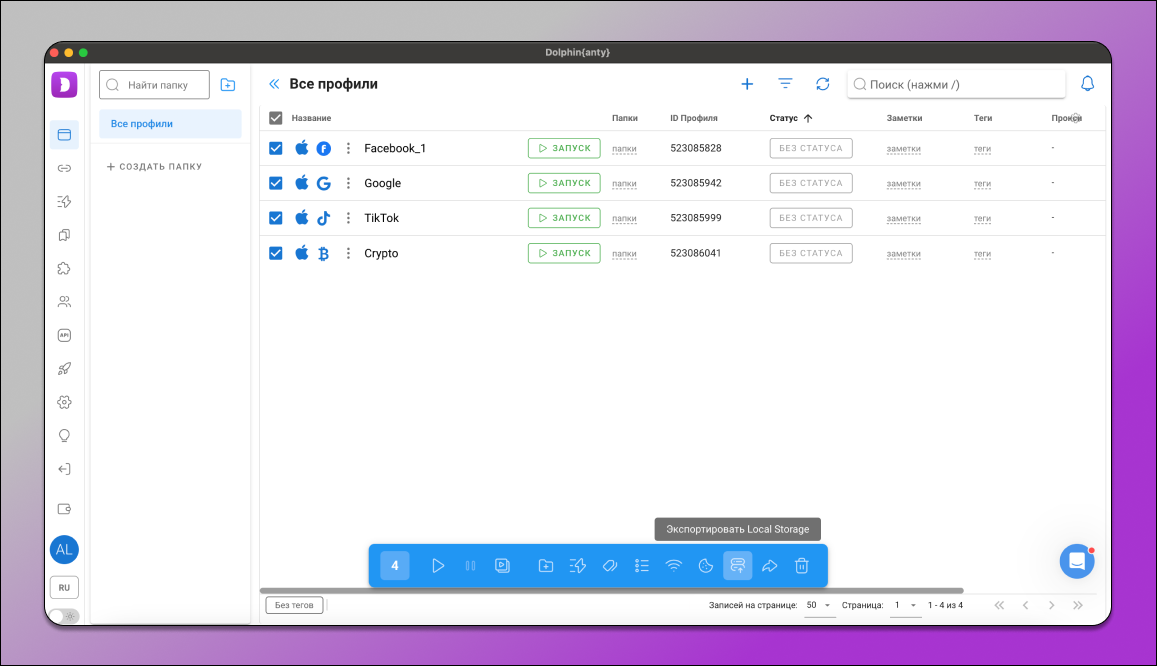Click Создать папку to create folder
This screenshot has height=666, width=1157.
pos(154,167)
